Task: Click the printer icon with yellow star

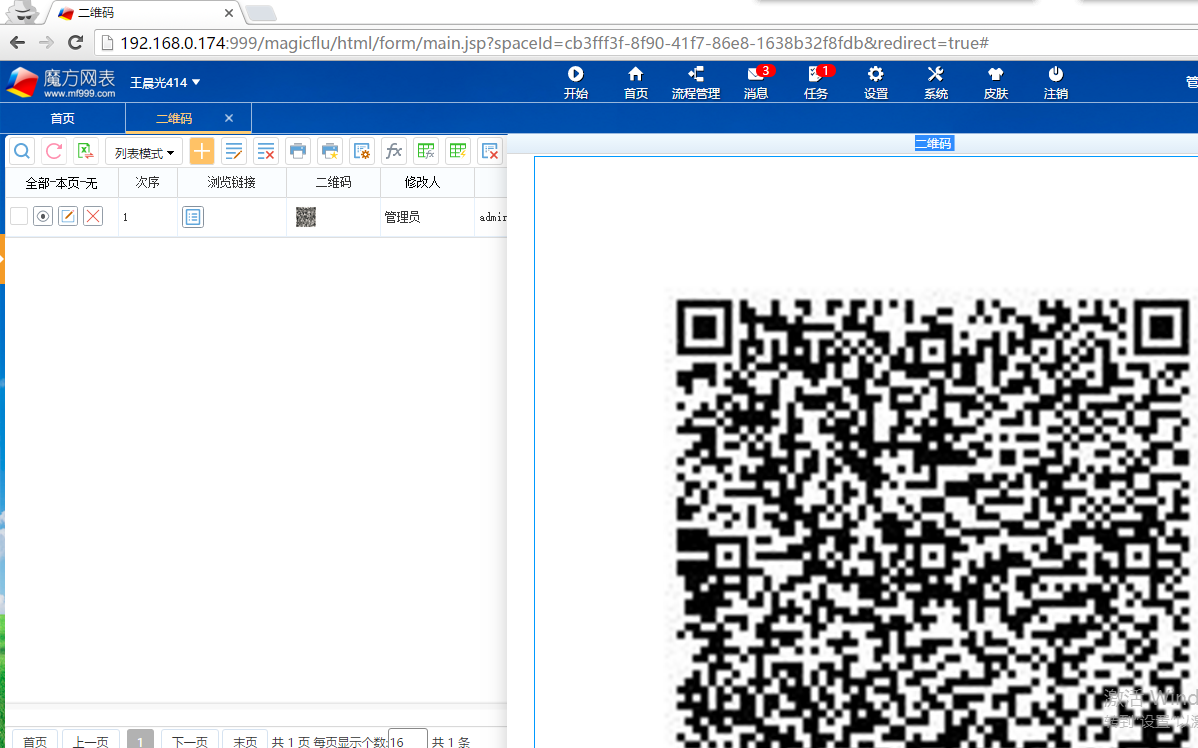Action: click(x=330, y=151)
